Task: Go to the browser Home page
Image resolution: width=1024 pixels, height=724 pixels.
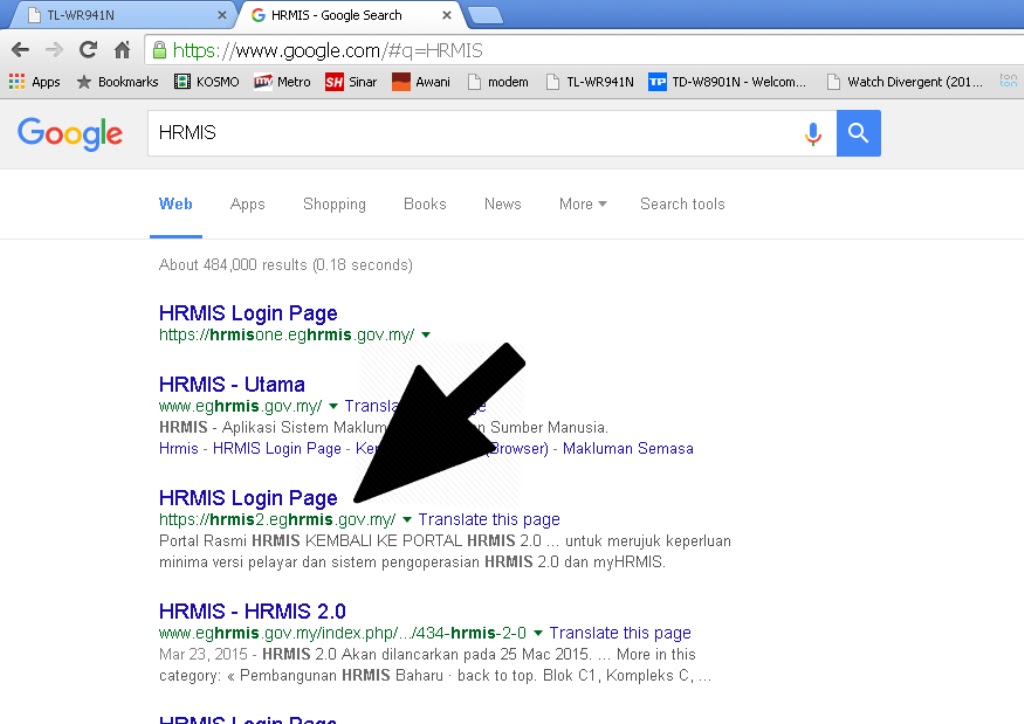Action: [x=122, y=50]
